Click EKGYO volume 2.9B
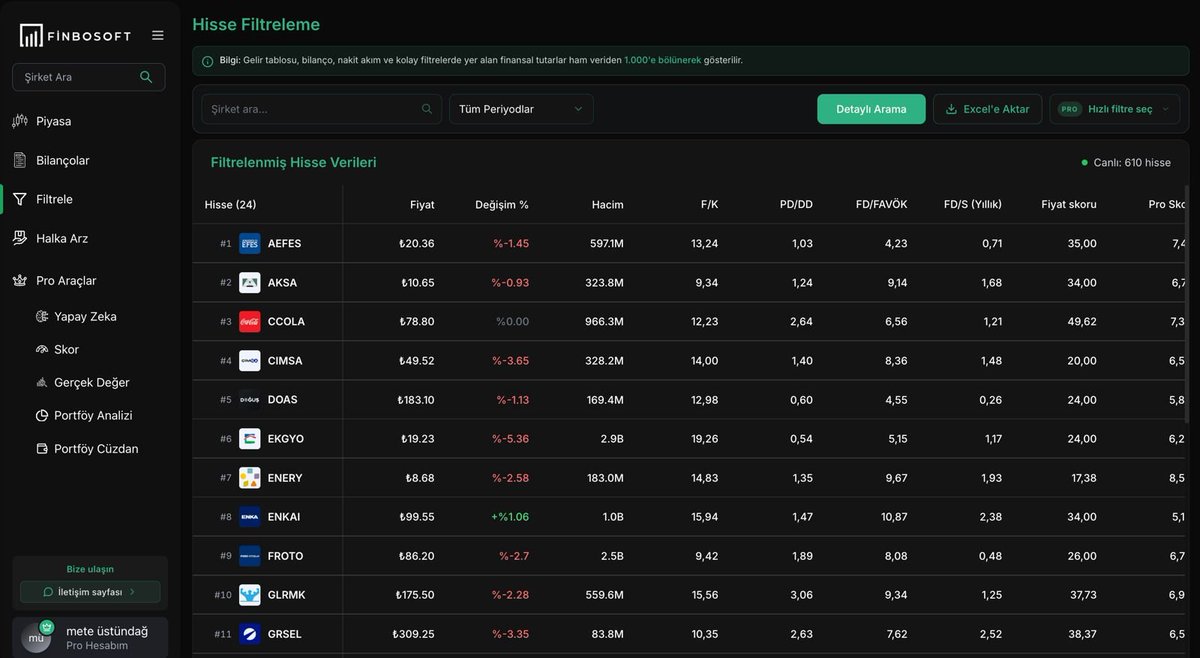Viewport: 1200px width, 658px height. point(612,439)
